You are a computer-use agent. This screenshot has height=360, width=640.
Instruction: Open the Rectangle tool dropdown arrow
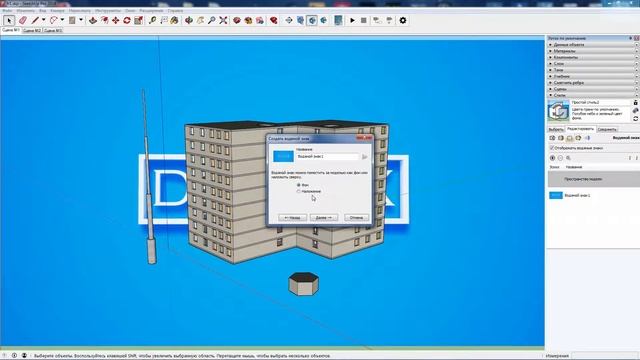click(x=81, y=20)
